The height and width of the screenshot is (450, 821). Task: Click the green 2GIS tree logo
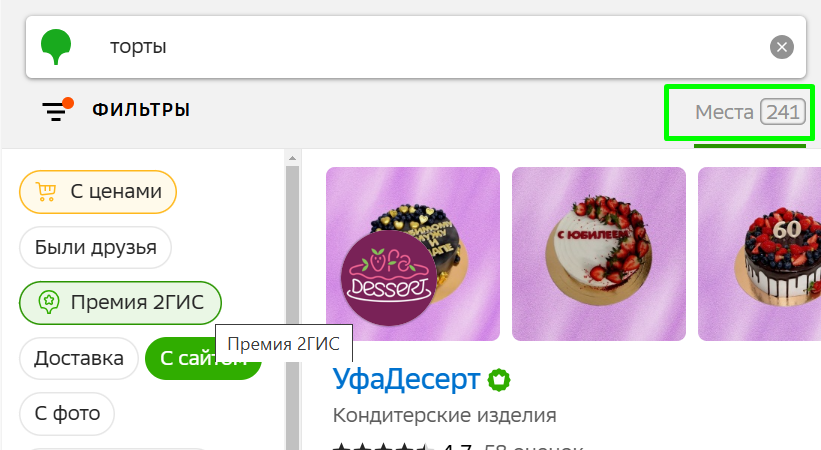(x=56, y=46)
